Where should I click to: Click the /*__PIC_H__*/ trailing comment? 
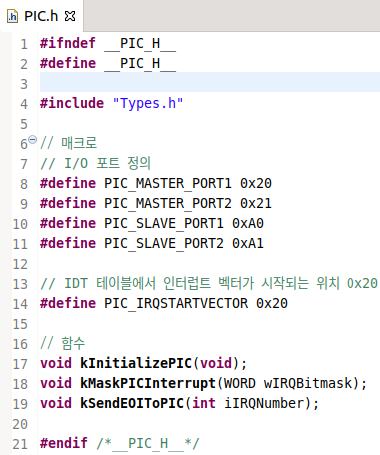[x=148, y=444]
